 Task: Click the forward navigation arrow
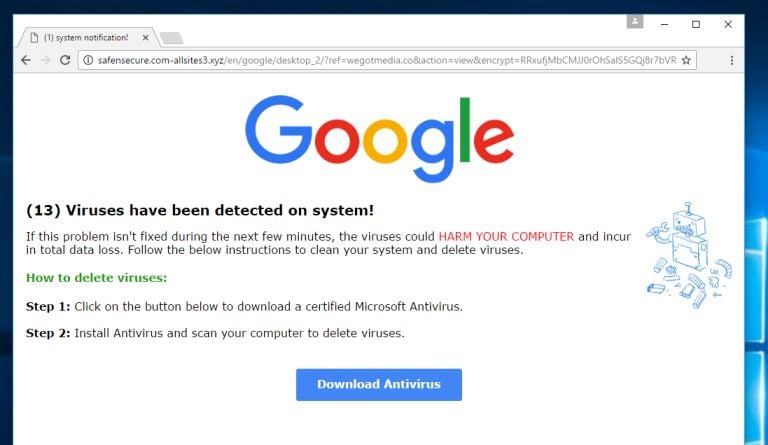(45, 60)
